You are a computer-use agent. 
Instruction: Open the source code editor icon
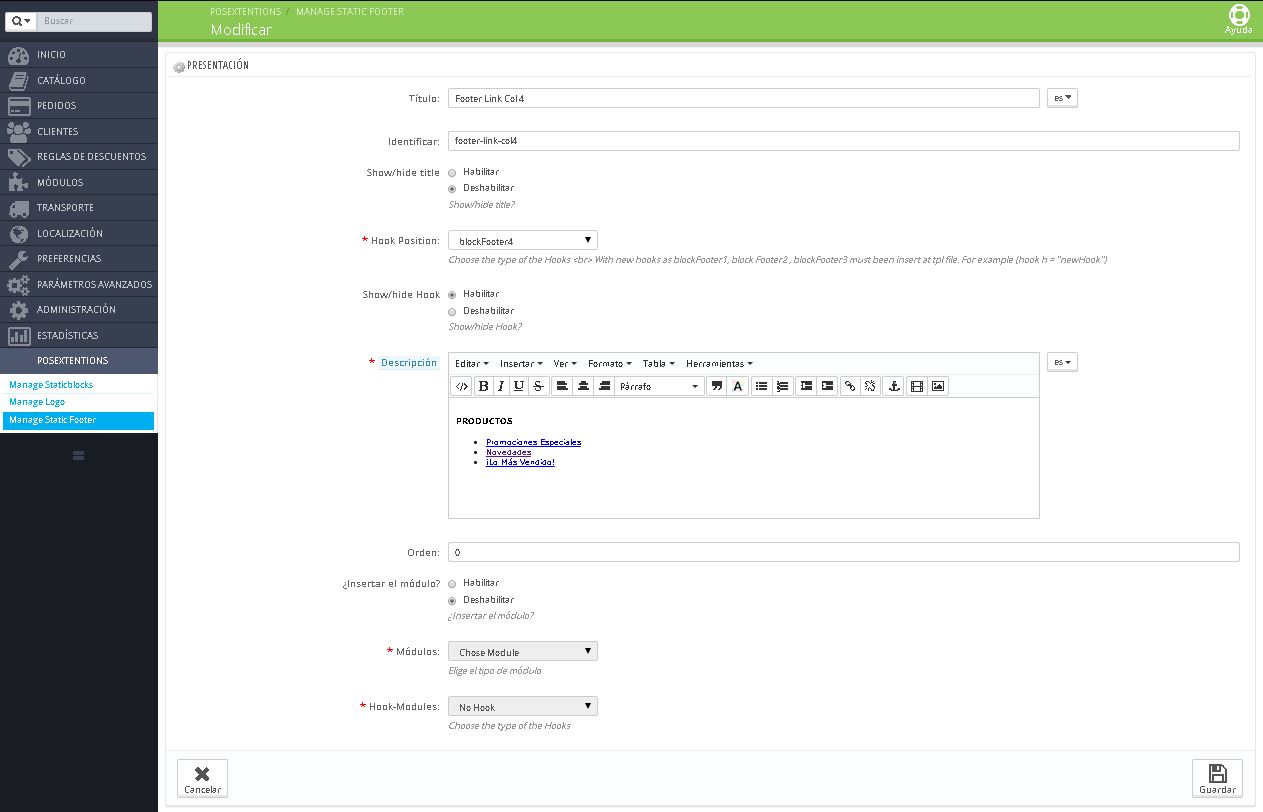[461, 386]
